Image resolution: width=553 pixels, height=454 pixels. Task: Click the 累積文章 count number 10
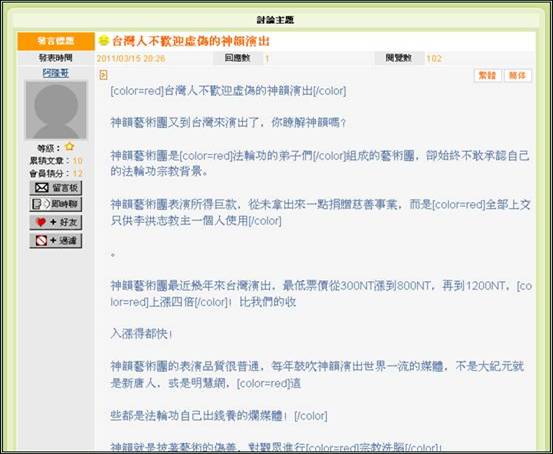pos(78,161)
